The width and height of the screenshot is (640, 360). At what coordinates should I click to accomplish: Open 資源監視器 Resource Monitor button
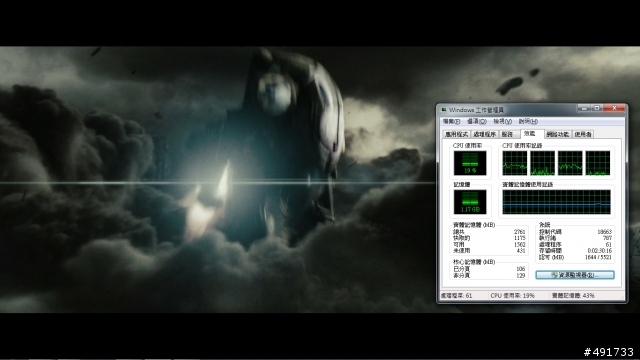tap(575, 275)
